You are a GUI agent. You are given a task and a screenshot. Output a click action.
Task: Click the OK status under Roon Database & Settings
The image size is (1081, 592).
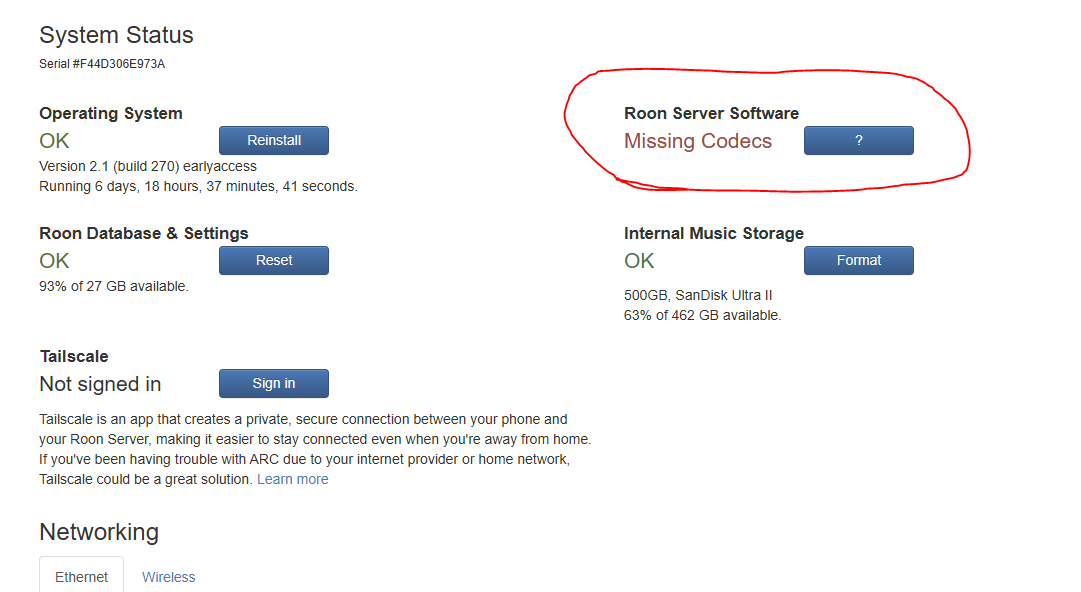coord(54,261)
